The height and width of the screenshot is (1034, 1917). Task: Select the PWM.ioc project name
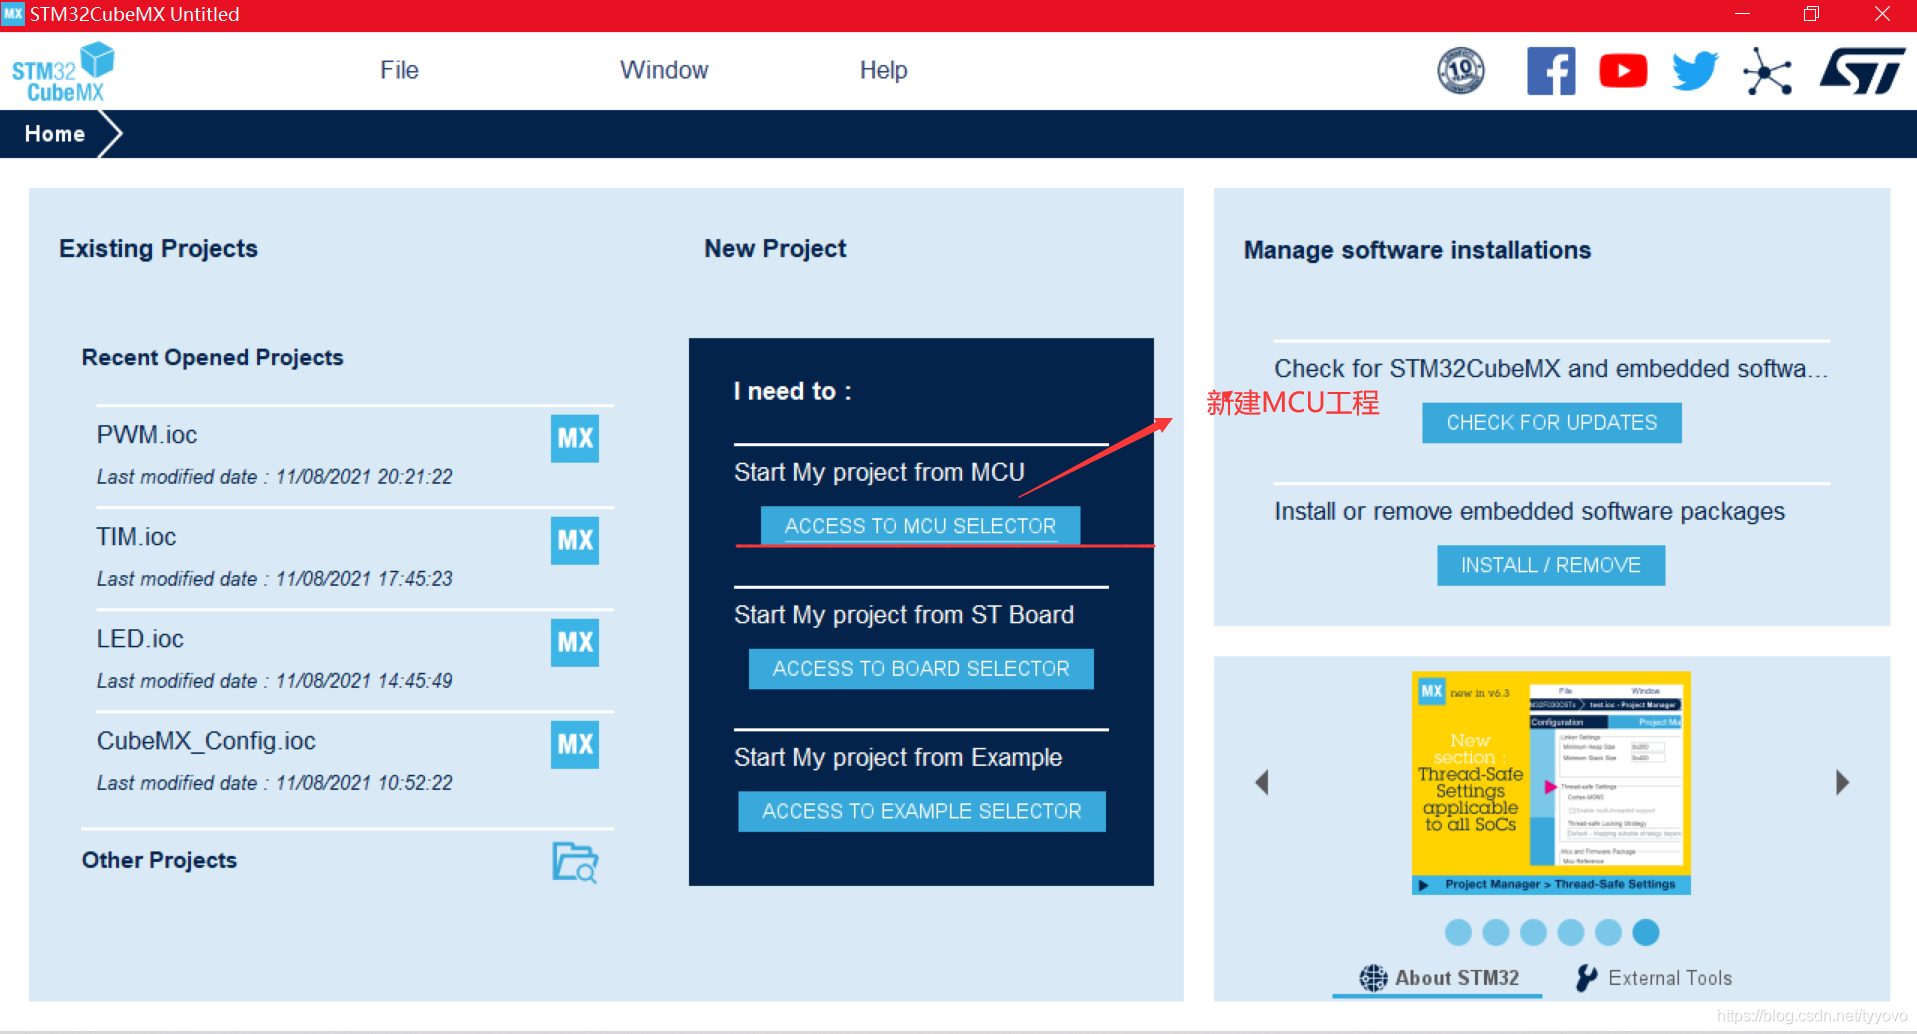(x=147, y=435)
